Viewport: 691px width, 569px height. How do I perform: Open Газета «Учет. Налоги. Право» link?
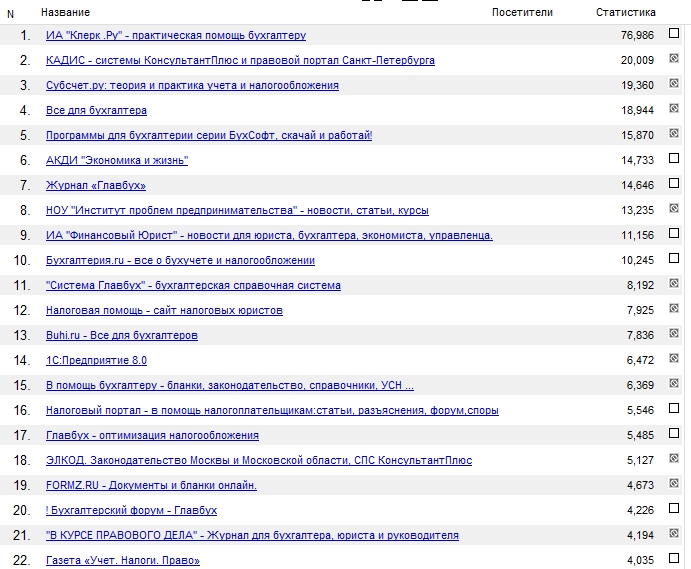123,561
